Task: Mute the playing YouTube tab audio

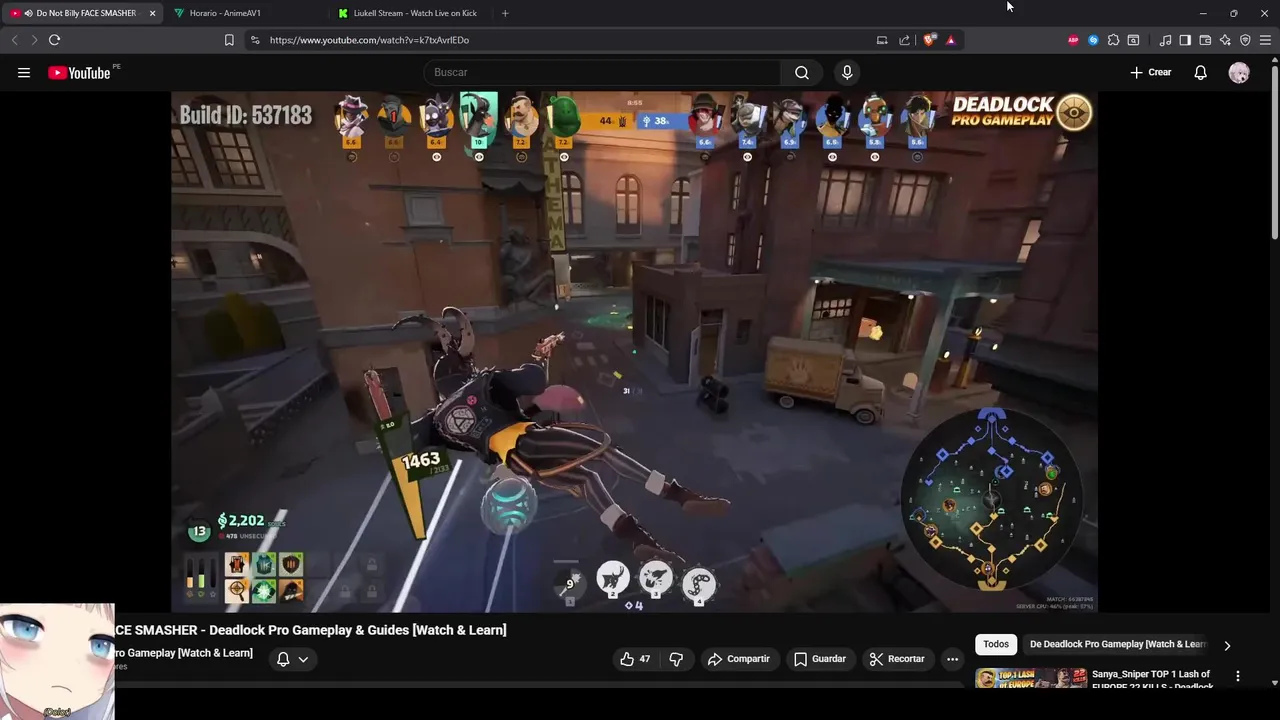Action: point(27,13)
